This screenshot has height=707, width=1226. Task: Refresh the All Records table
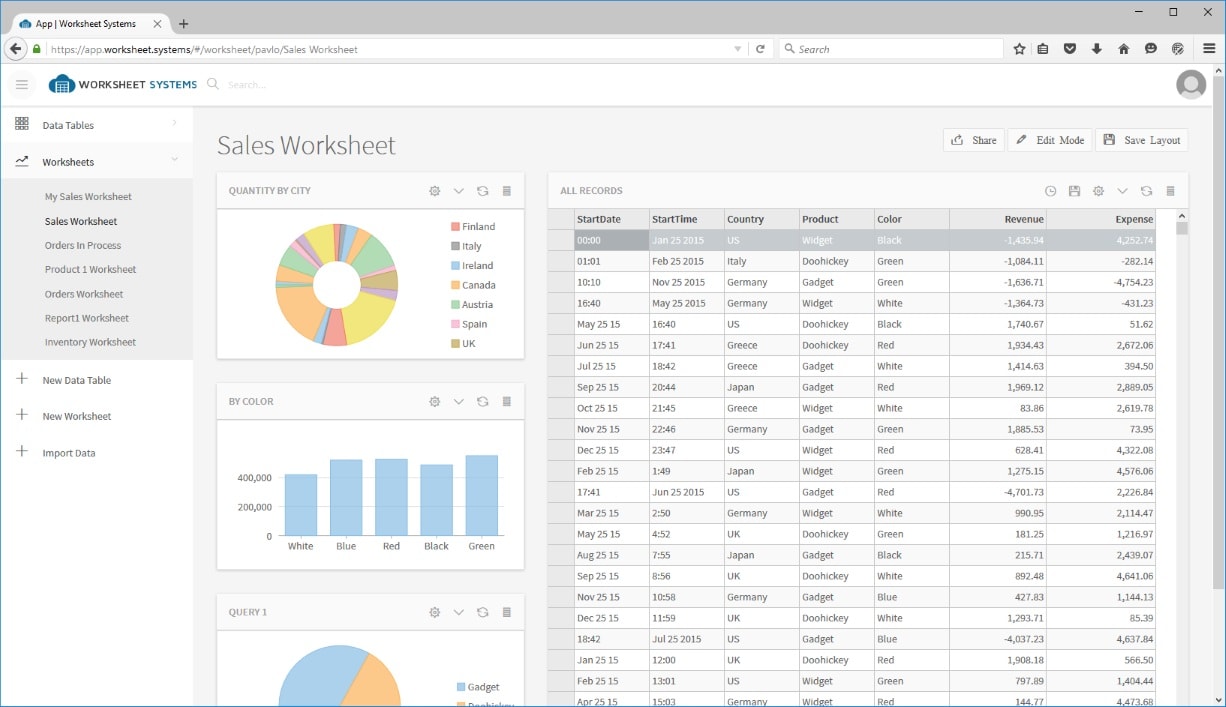pos(1146,191)
